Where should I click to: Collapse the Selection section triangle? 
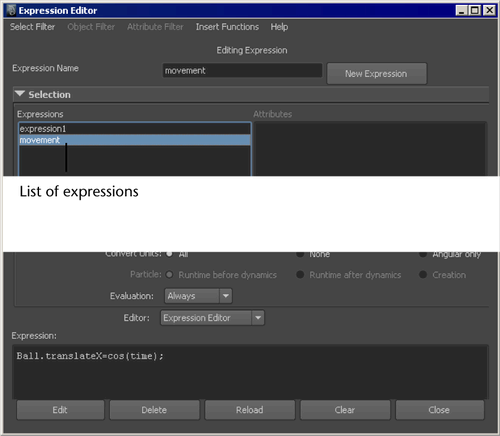coord(20,94)
